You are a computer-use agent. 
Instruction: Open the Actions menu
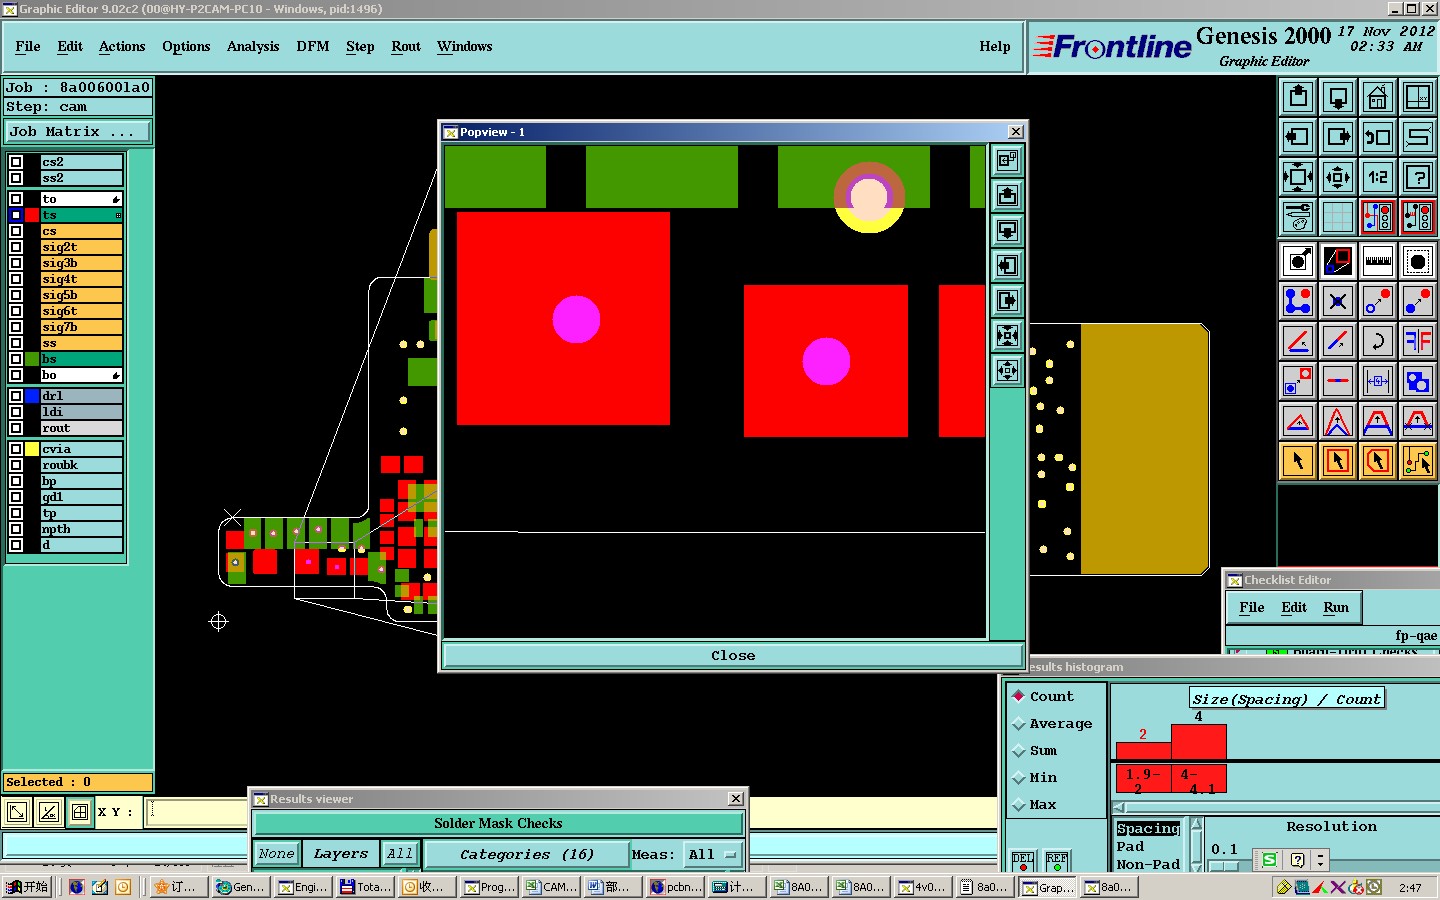(x=122, y=46)
